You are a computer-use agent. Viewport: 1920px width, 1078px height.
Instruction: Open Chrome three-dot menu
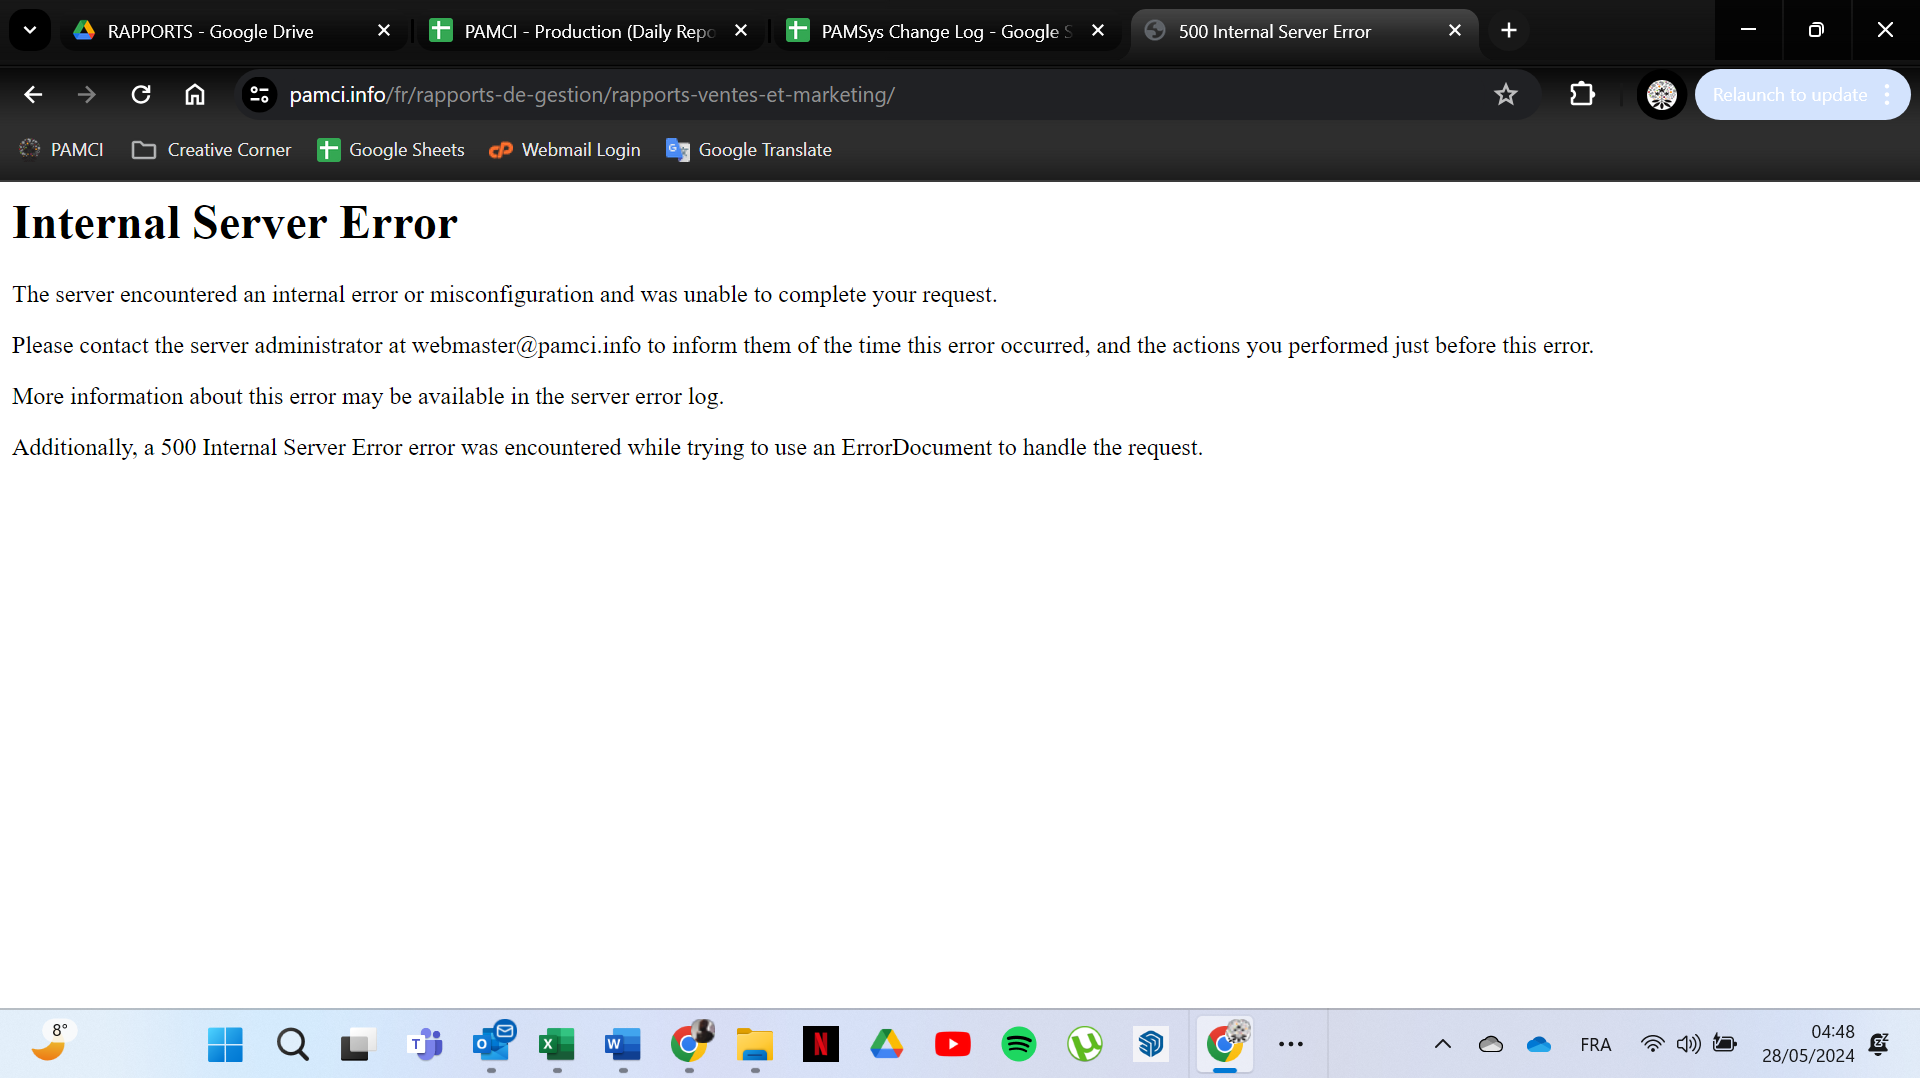(1888, 95)
